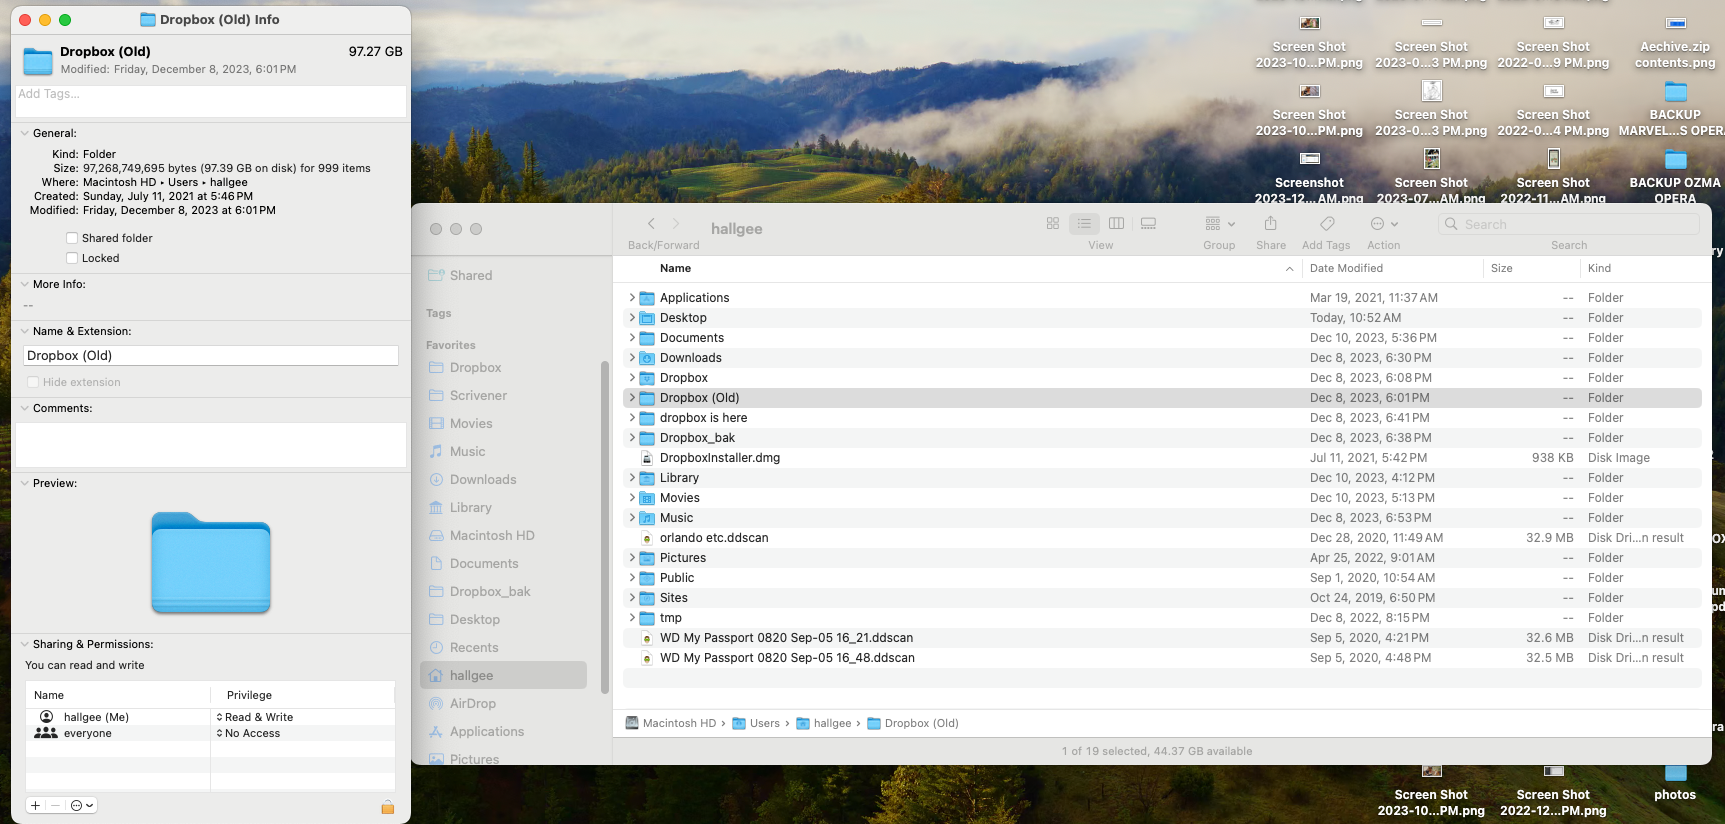The height and width of the screenshot is (824, 1725).
Task: Select Macintosh HD in sidebar
Action: coord(492,536)
